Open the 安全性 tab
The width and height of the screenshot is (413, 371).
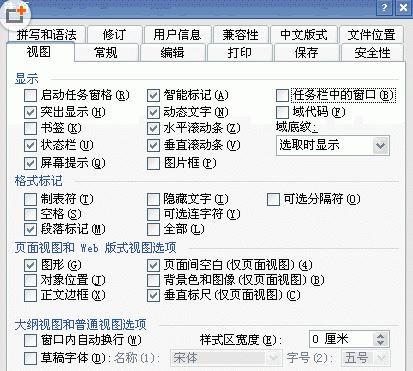pos(372,53)
